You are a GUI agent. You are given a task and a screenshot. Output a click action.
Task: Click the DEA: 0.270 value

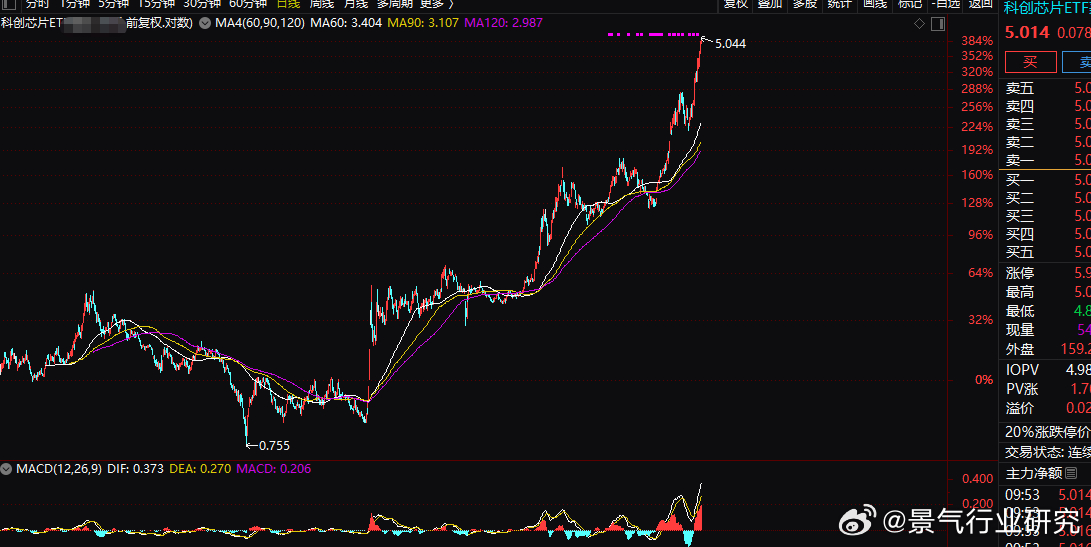coord(200,469)
